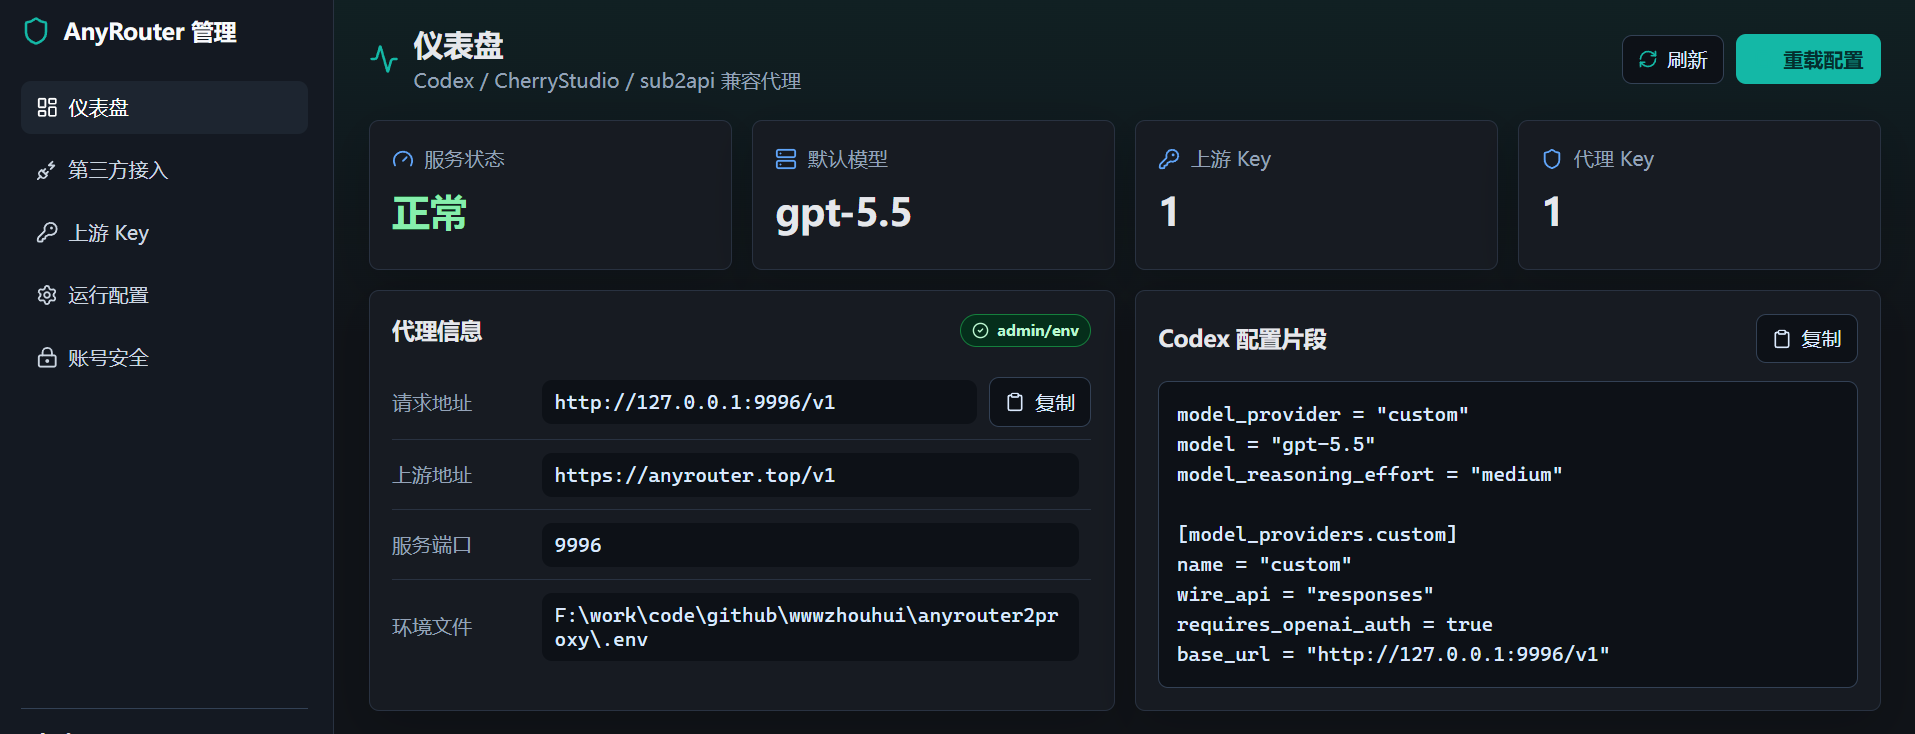The height and width of the screenshot is (734, 1915).
Task: Click the wire_api = "responses" line
Action: coord(1305,594)
